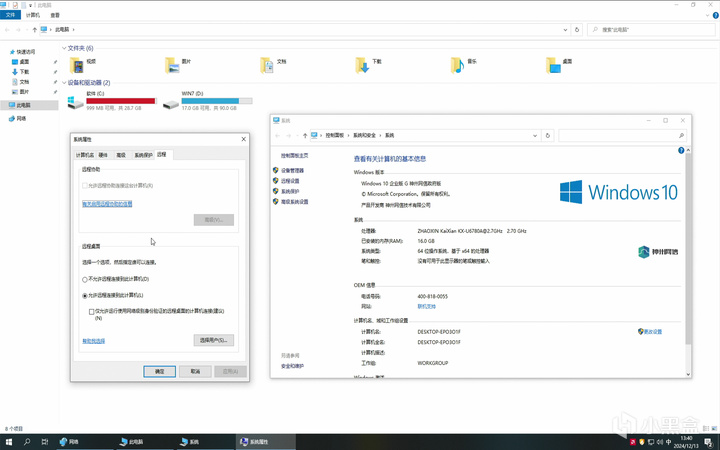Open the 文档 folder in the 文件夹 group
The height and width of the screenshot is (450, 720).
tap(267, 65)
